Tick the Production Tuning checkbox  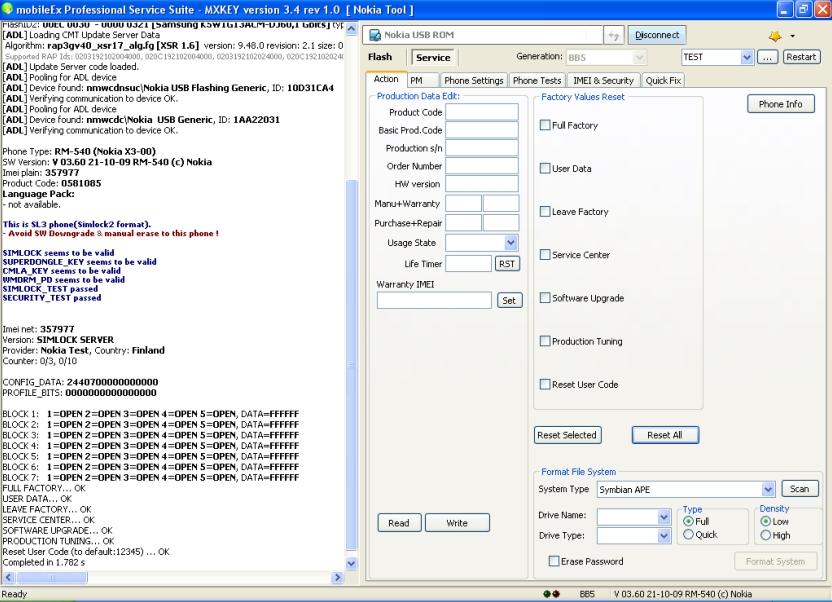click(544, 341)
